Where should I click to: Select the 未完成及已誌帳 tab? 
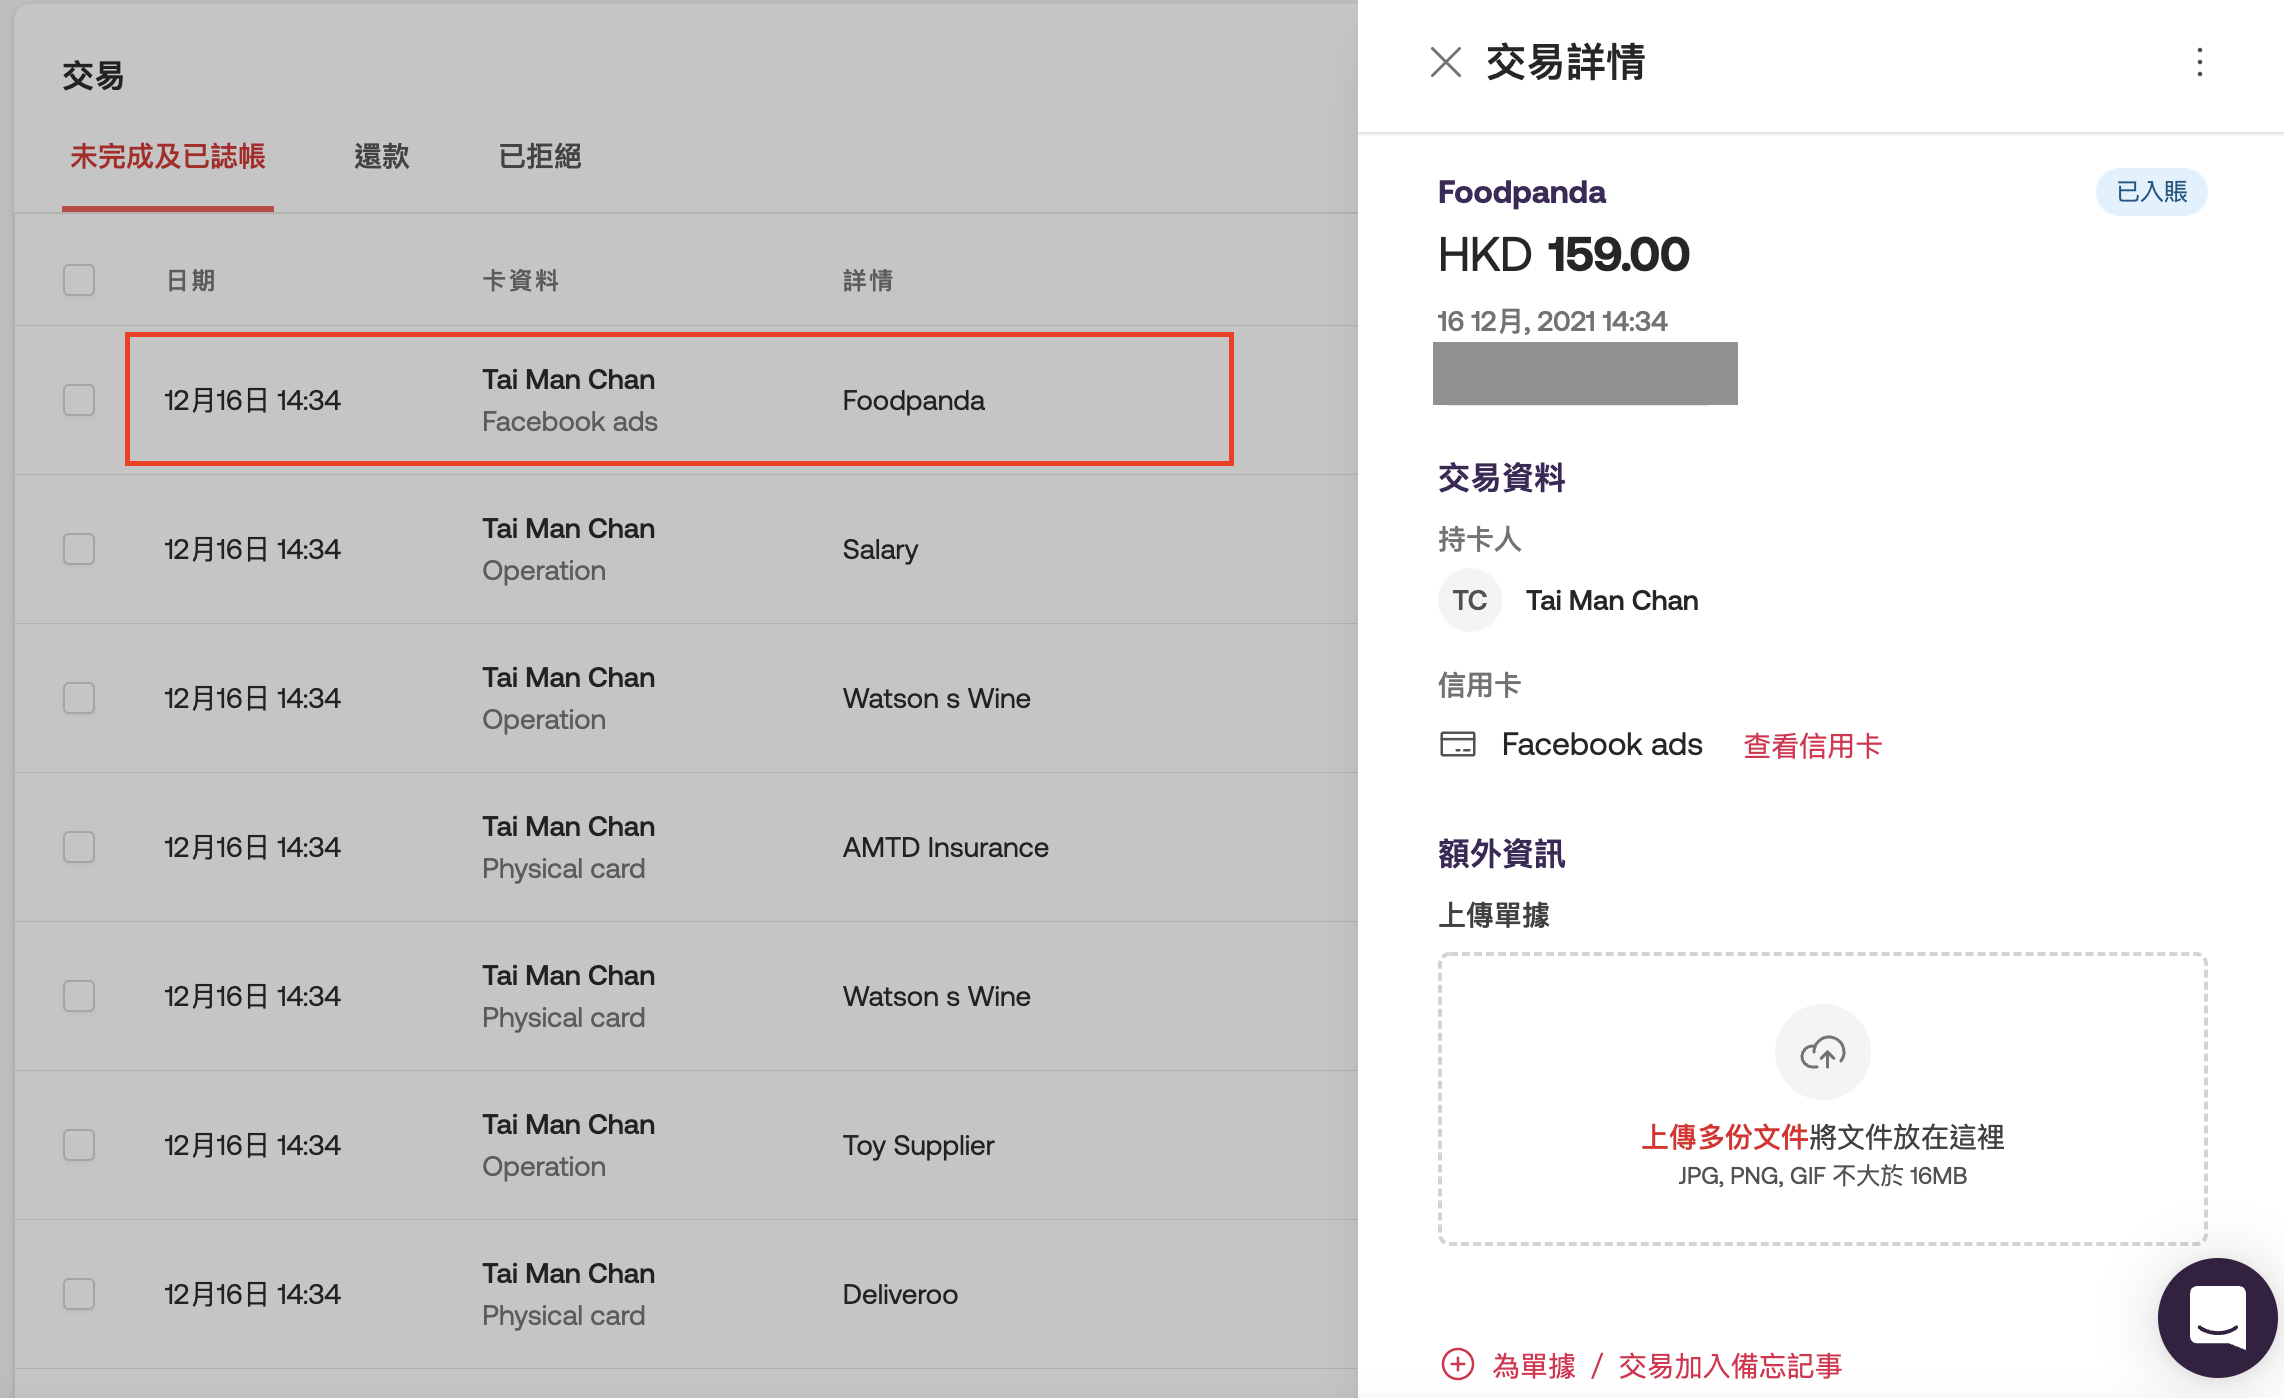167,156
